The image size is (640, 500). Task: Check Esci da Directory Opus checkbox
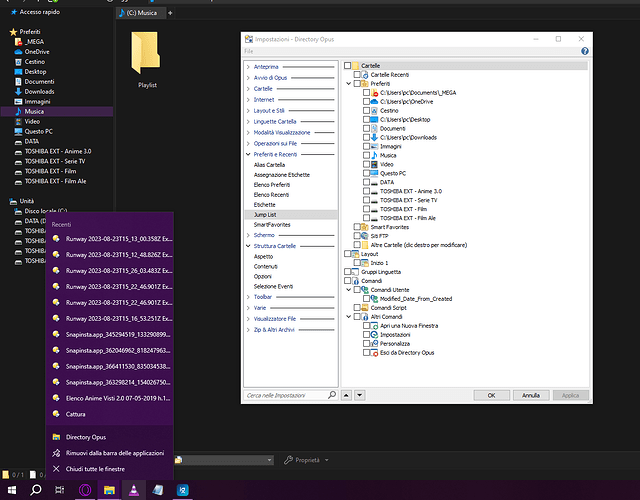coord(367,352)
